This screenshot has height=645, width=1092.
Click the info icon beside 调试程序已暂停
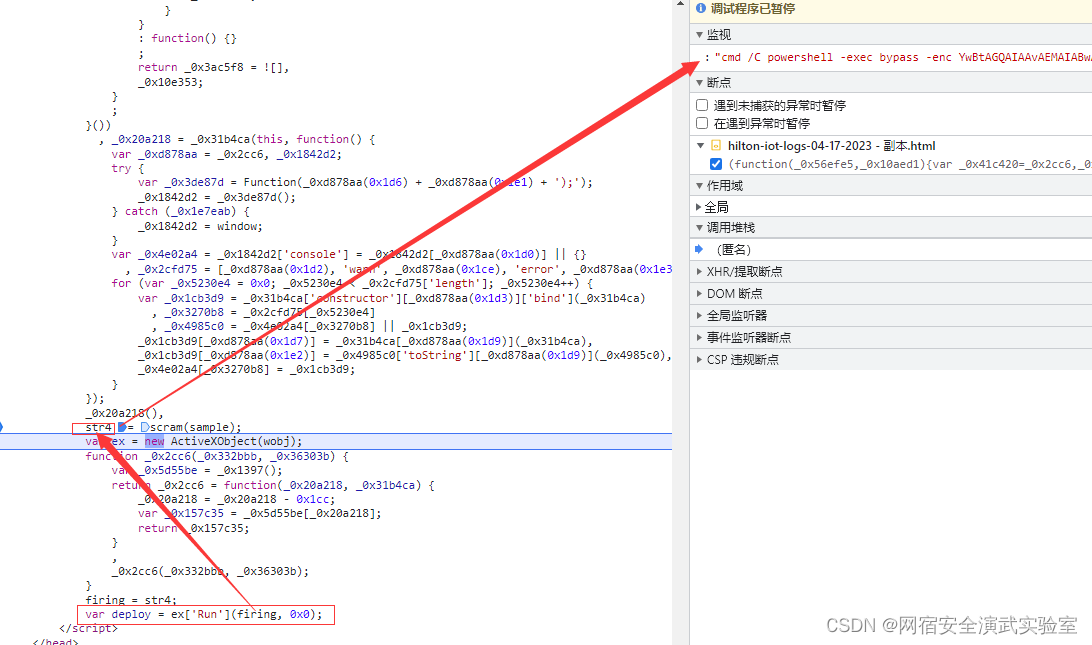coord(701,8)
